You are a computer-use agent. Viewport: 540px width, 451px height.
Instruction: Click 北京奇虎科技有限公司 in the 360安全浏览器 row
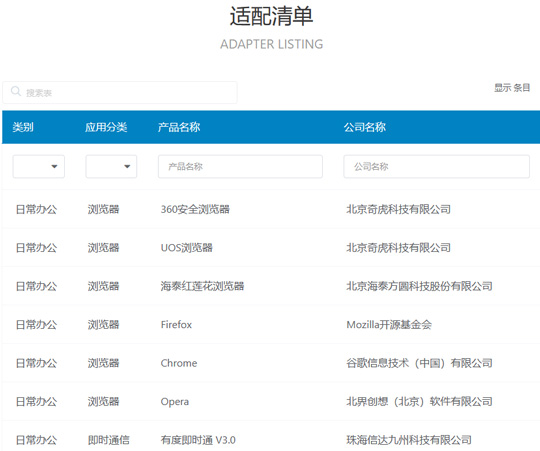[398, 209]
